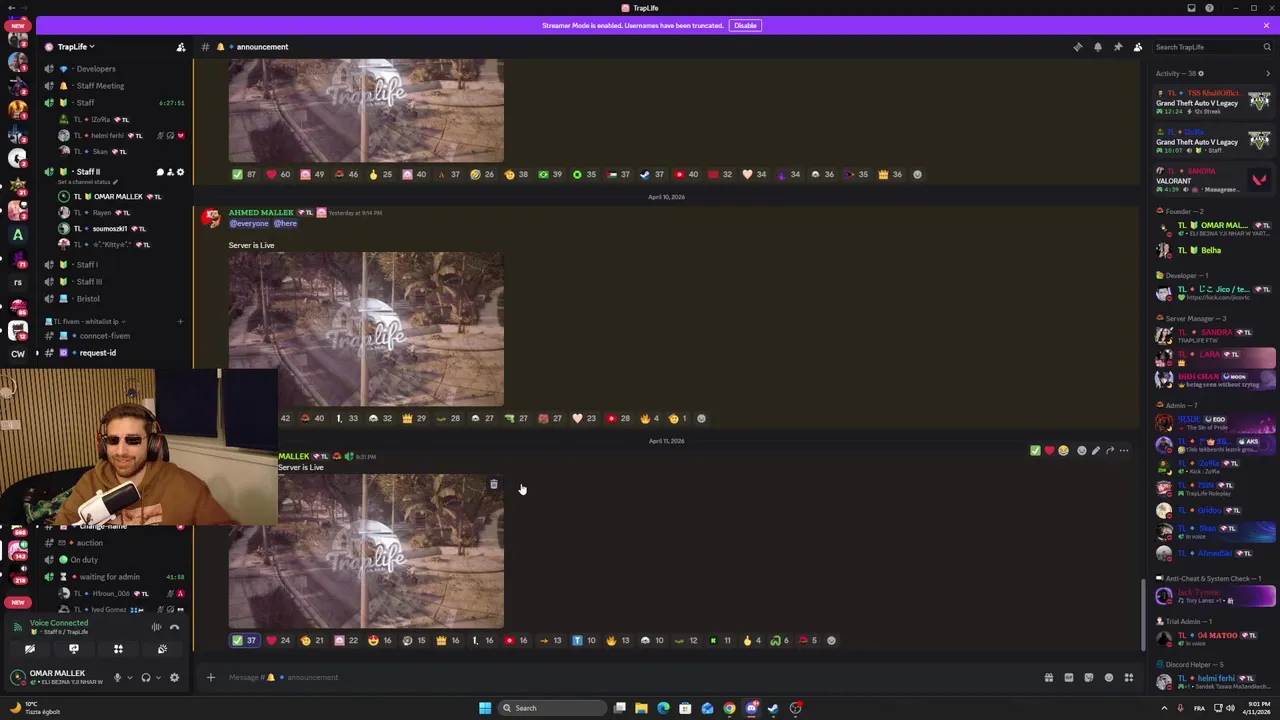Open notification settings bell in header
This screenshot has height=720, width=1280.
pos(1097,47)
